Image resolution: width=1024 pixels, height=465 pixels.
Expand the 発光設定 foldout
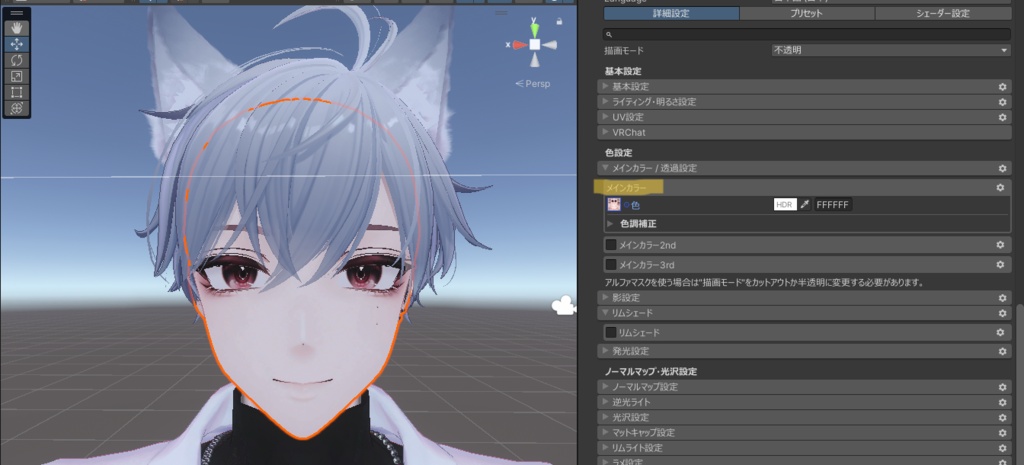click(606, 351)
